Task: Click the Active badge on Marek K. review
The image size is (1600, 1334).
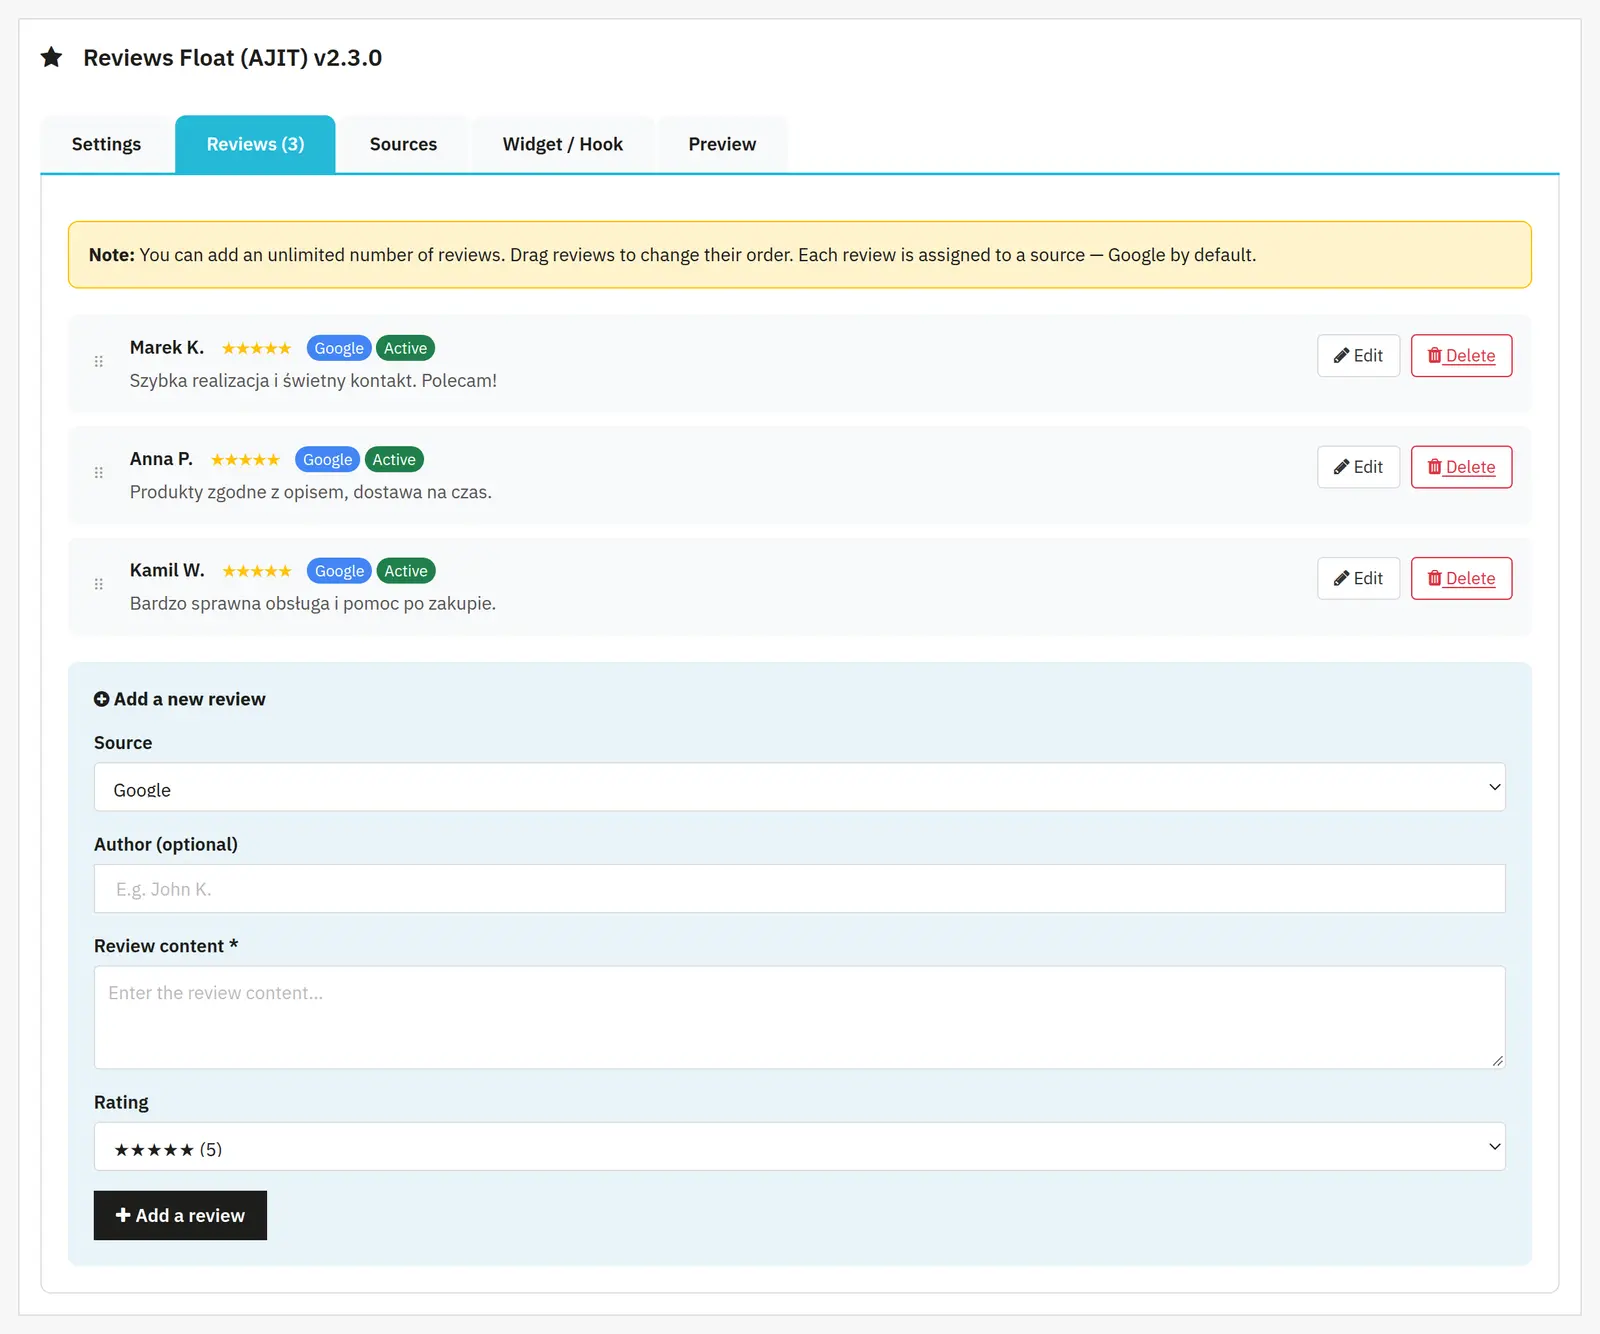Action: (x=405, y=348)
